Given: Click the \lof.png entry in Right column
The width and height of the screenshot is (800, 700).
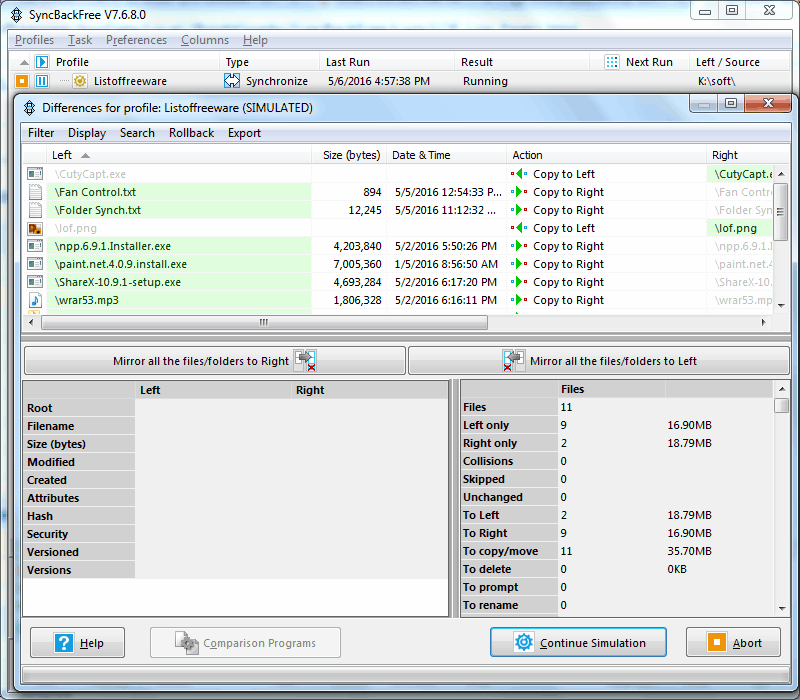Looking at the screenshot, I should point(735,228).
